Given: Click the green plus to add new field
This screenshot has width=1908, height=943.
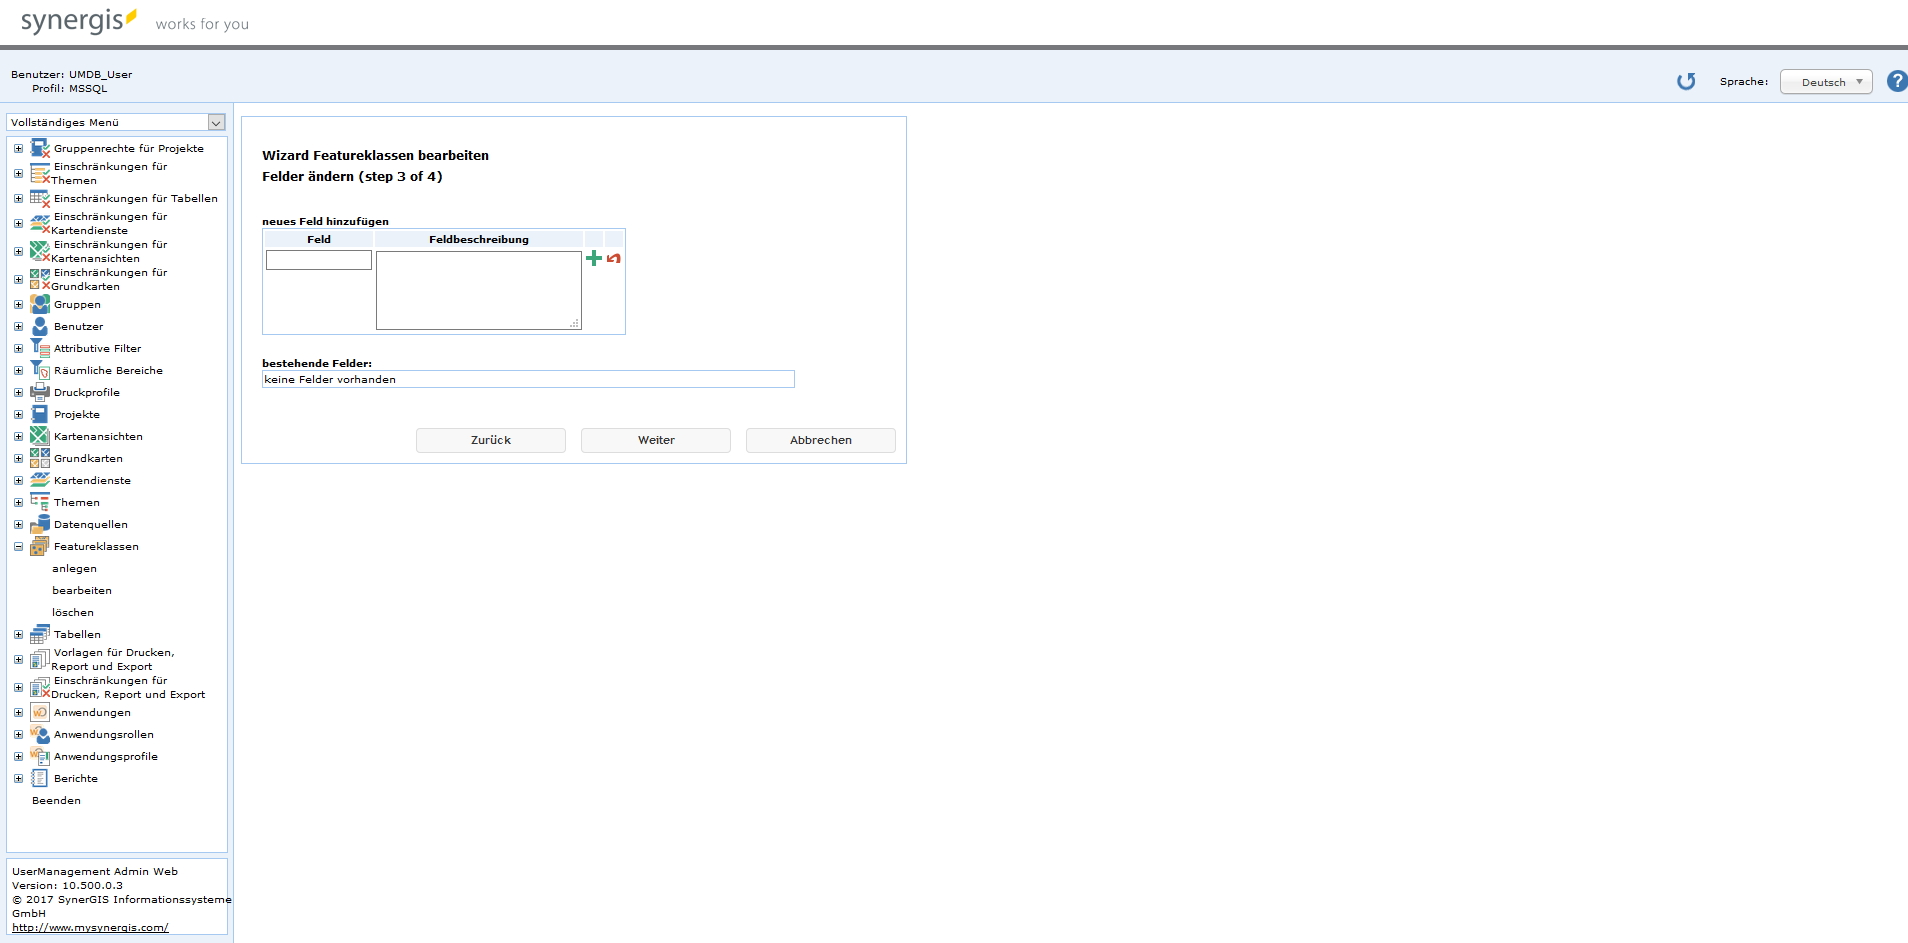Looking at the screenshot, I should tap(593, 257).
